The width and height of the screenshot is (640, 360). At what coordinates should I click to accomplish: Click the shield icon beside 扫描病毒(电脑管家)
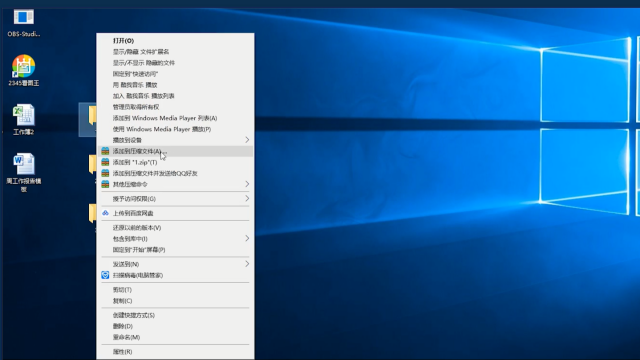tap(105, 275)
